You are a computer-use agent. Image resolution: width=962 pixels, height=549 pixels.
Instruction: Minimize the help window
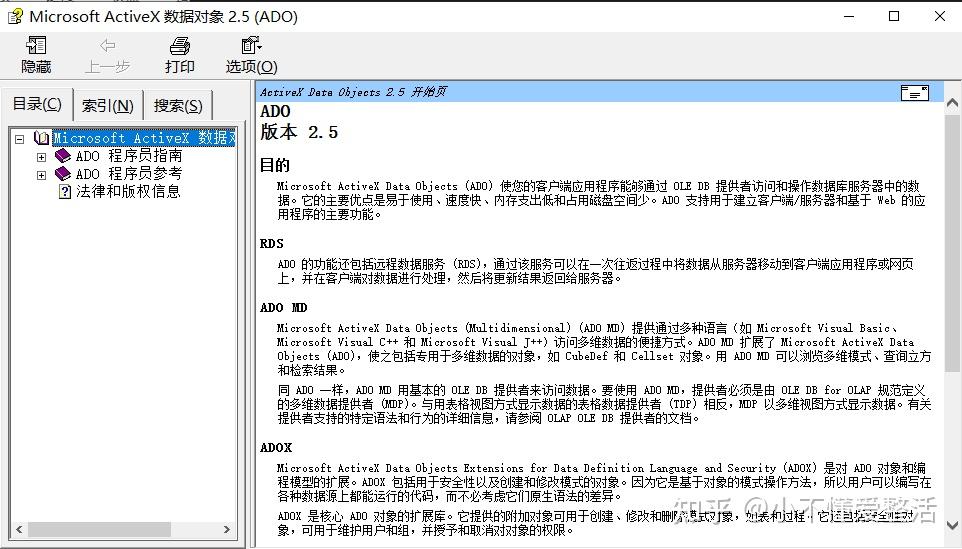point(849,17)
